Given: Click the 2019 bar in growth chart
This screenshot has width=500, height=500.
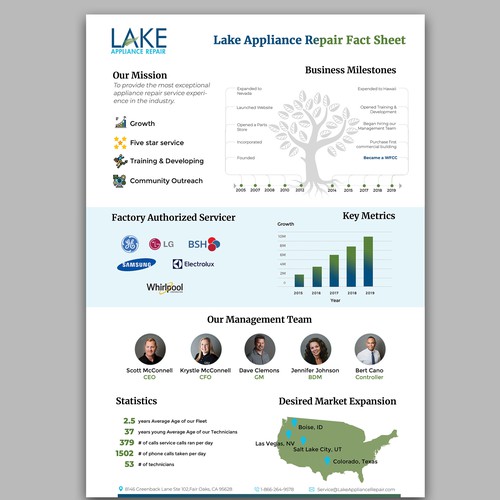Looking at the screenshot, I should click(368, 262).
